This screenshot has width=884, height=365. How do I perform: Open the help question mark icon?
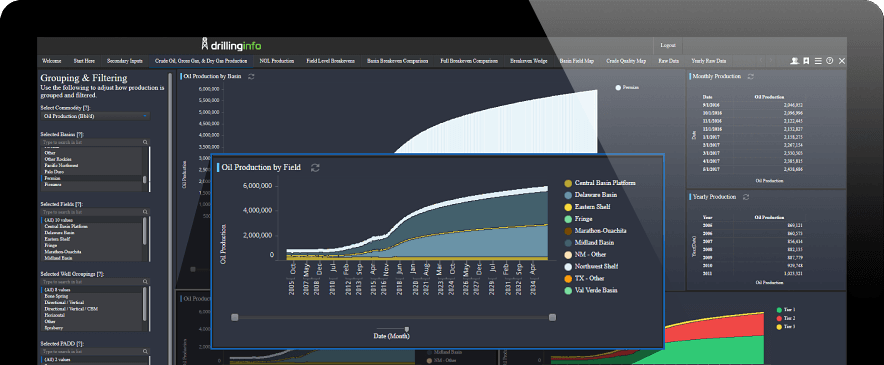pos(829,61)
